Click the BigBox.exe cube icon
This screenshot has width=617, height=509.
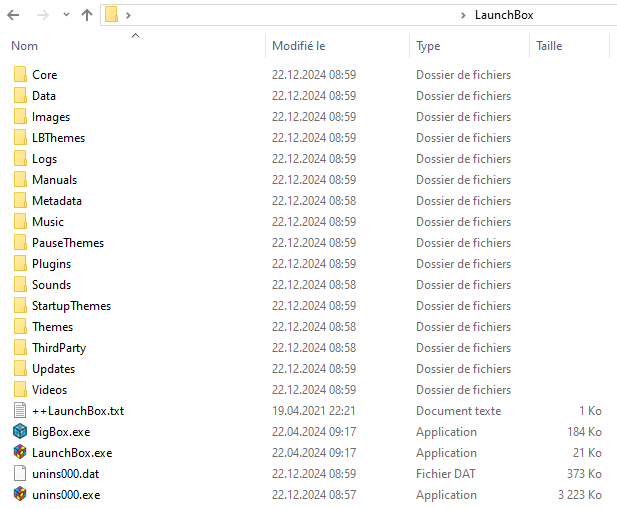point(20,432)
